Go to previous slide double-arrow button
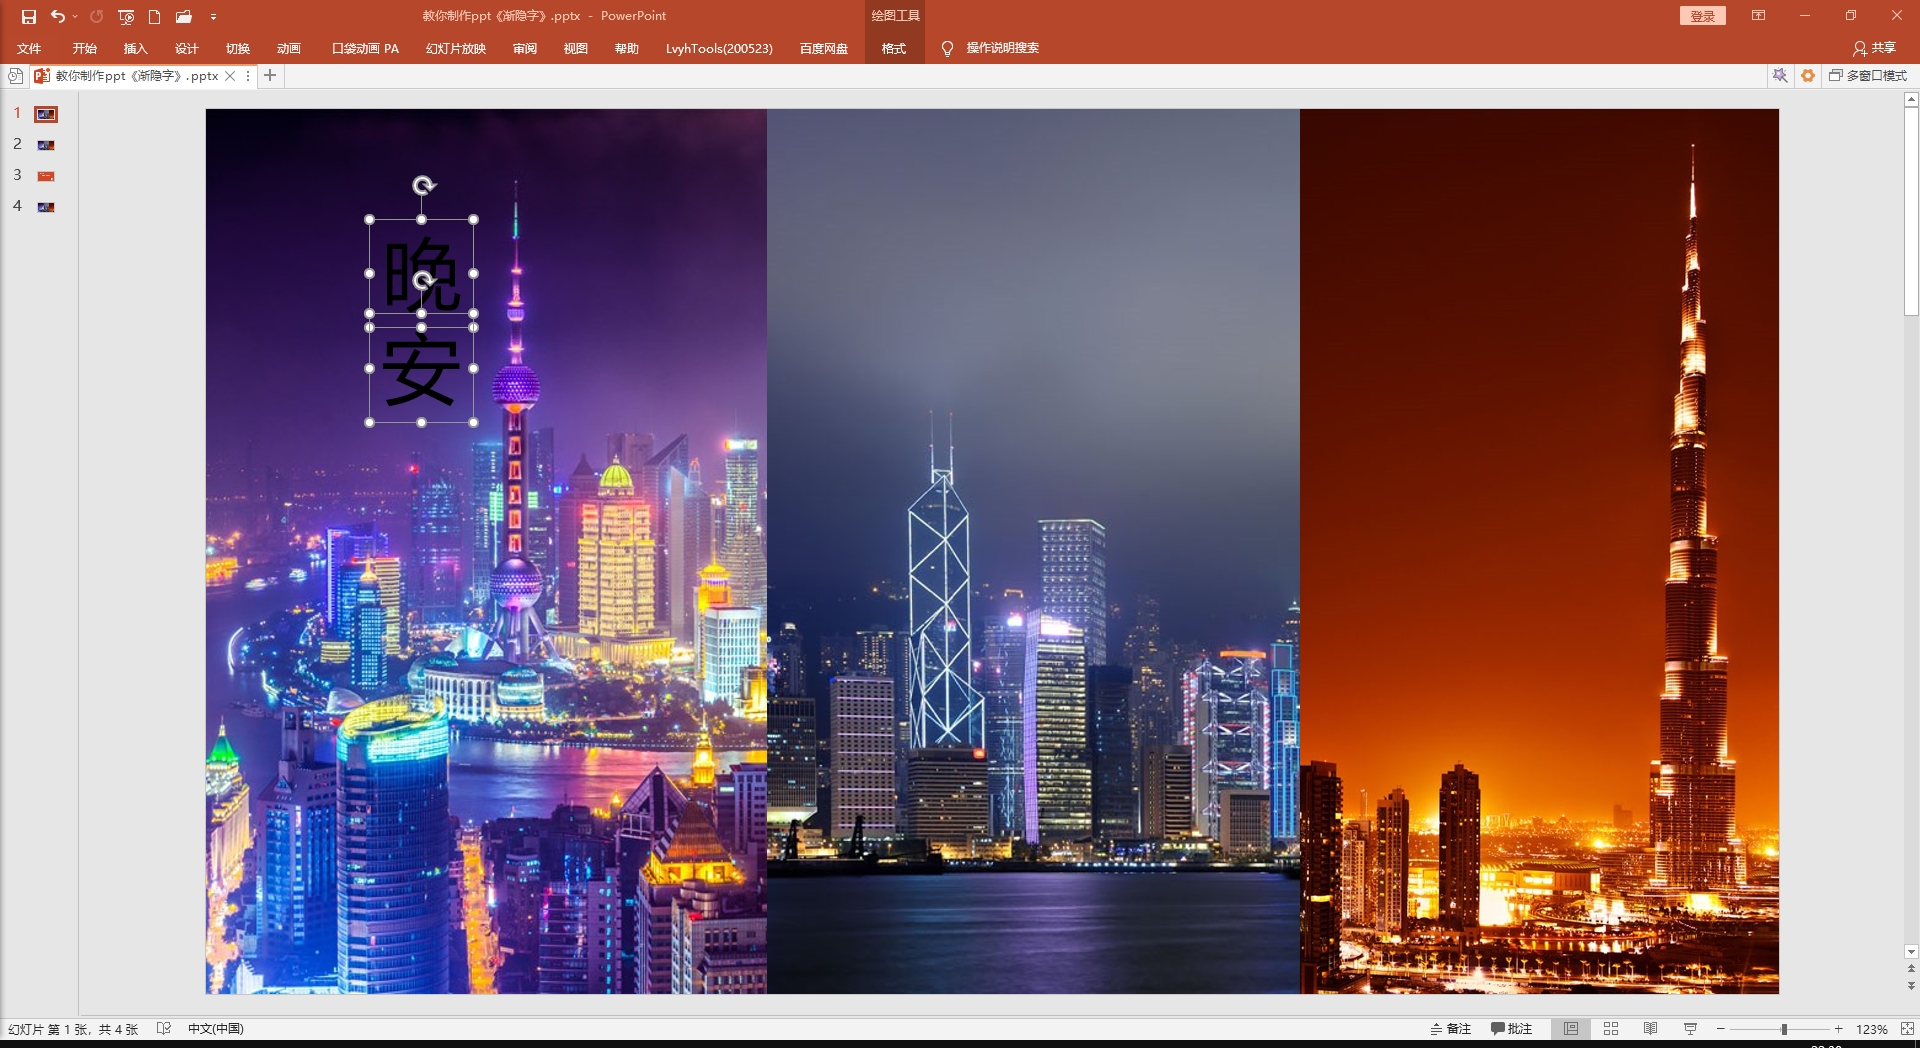This screenshot has height=1048, width=1920. click(x=1911, y=969)
